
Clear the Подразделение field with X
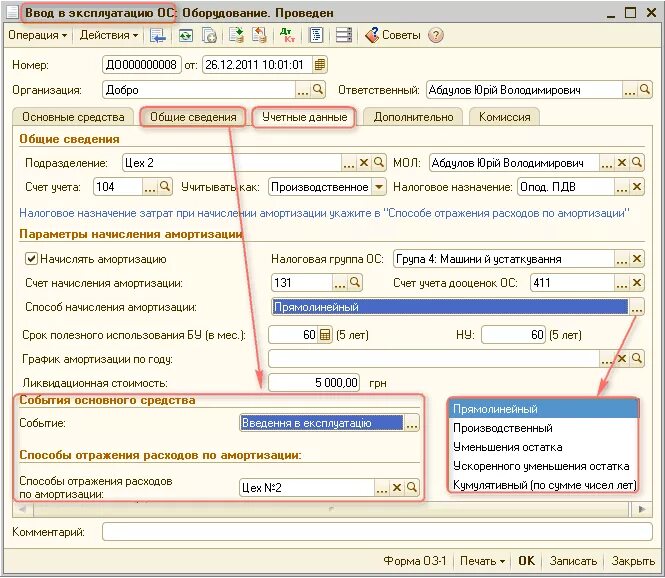point(364,163)
